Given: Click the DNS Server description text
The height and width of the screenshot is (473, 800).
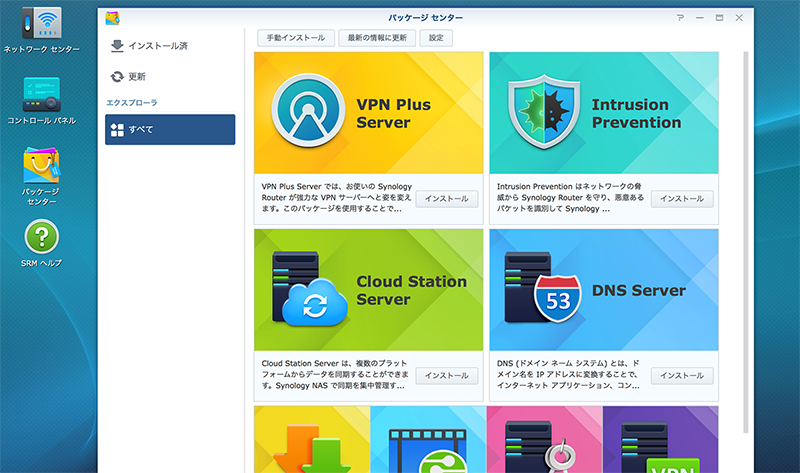Looking at the screenshot, I should (x=568, y=375).
